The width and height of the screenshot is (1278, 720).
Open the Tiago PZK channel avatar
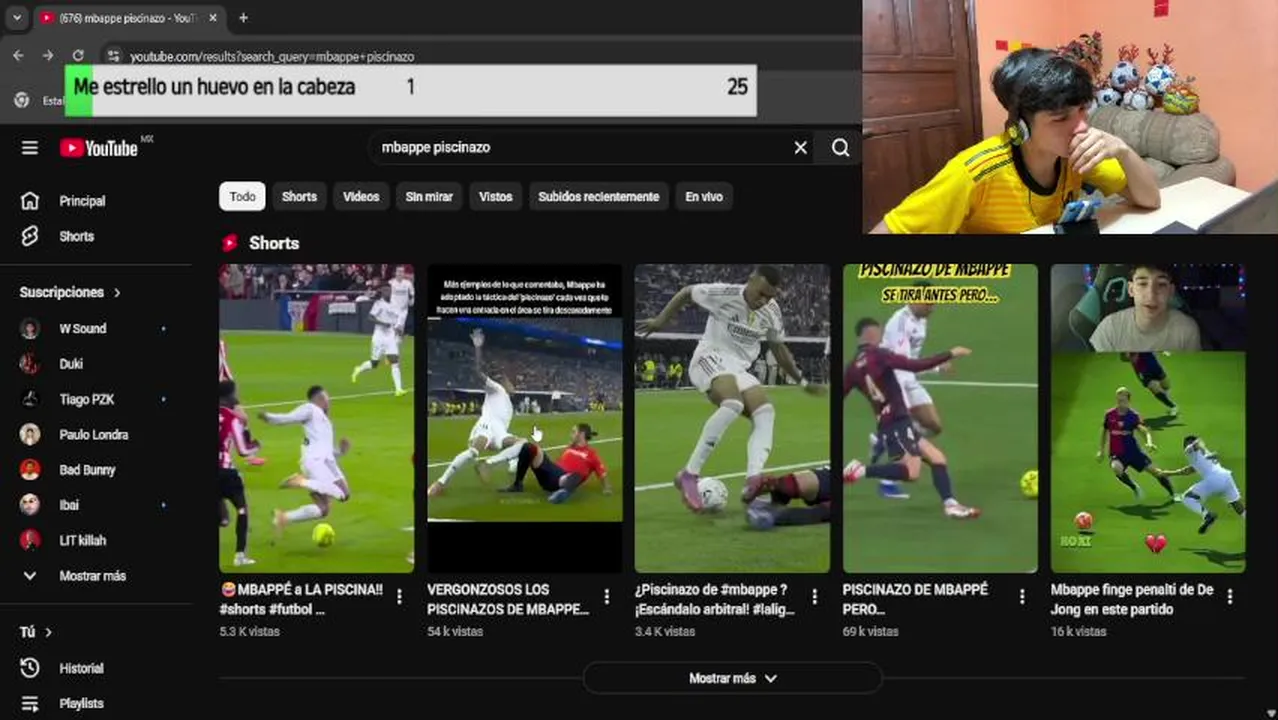(30, 399)
